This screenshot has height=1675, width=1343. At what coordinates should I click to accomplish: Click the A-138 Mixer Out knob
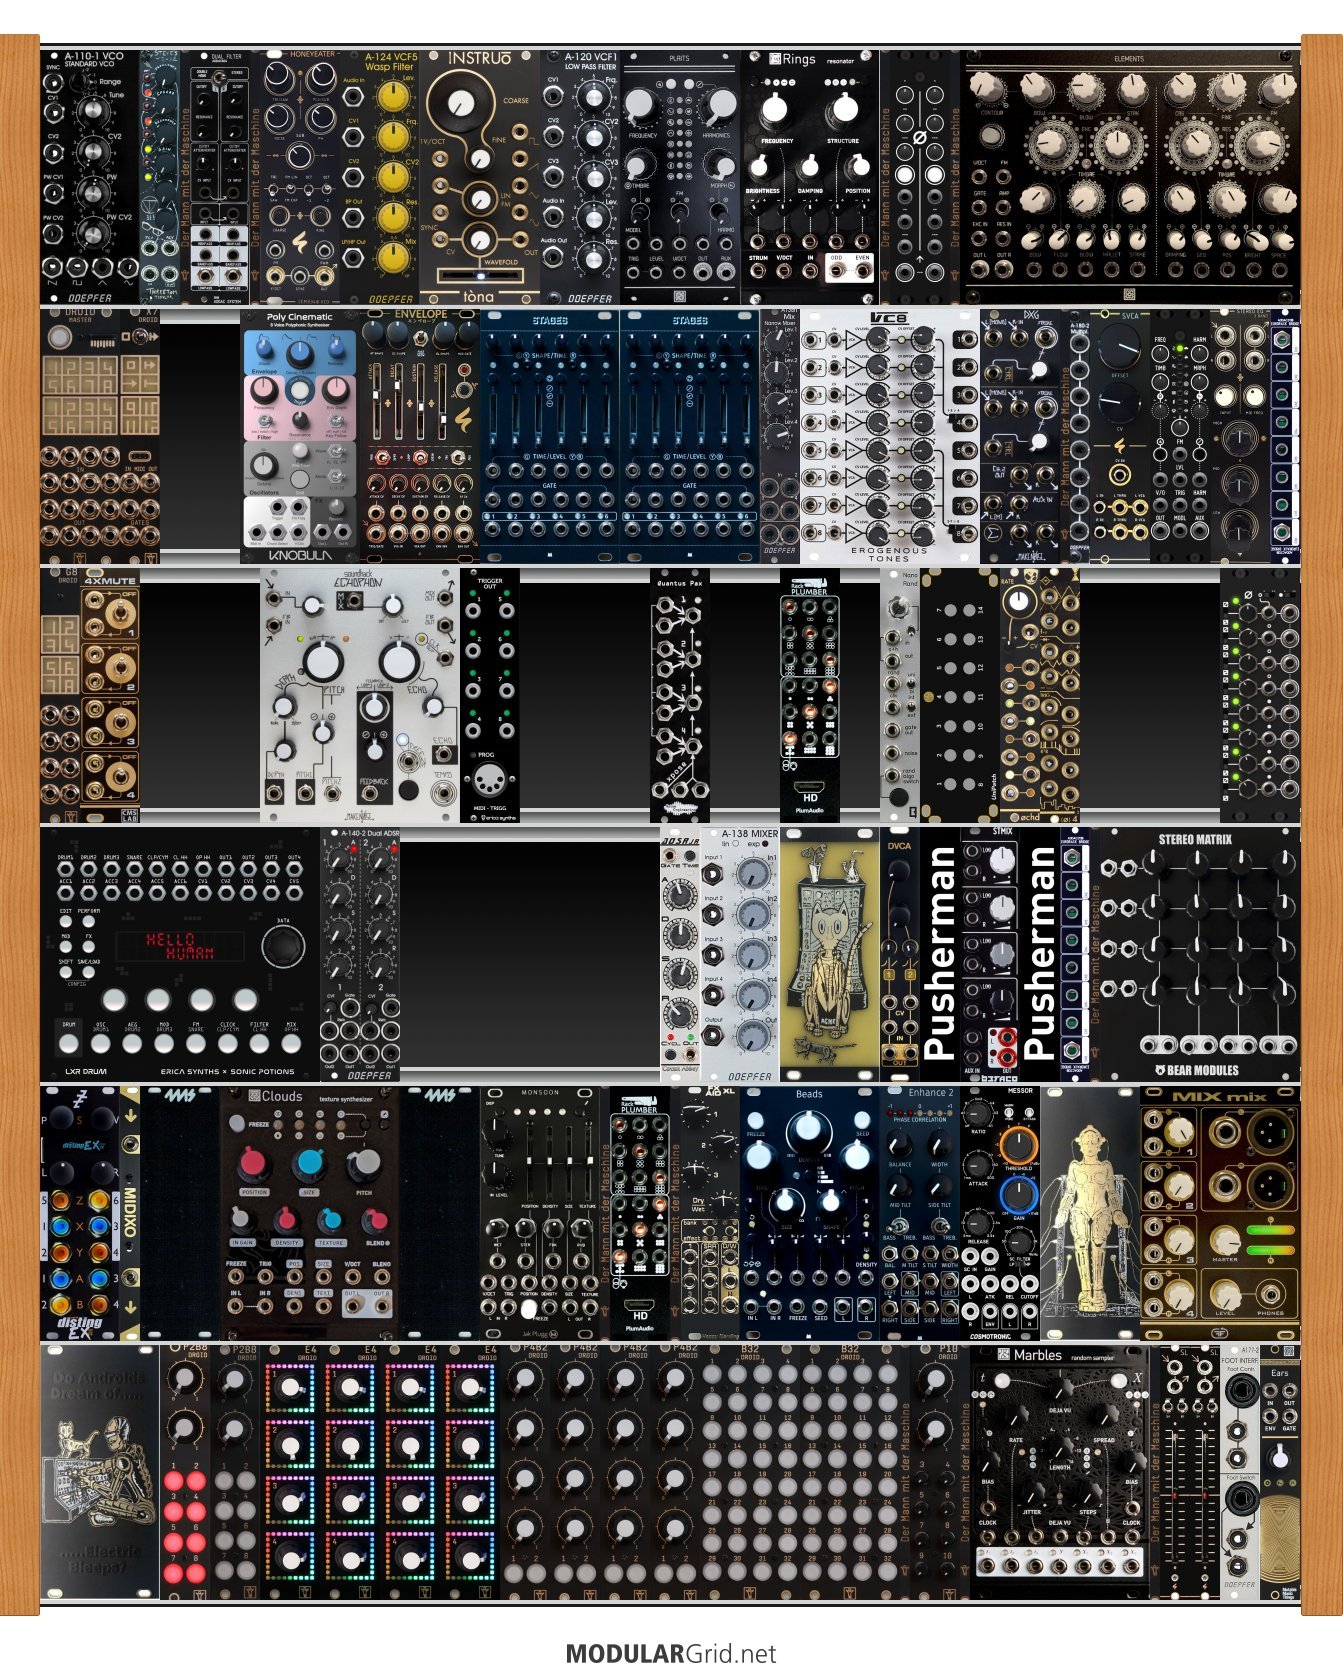[x=752, y=1037]
